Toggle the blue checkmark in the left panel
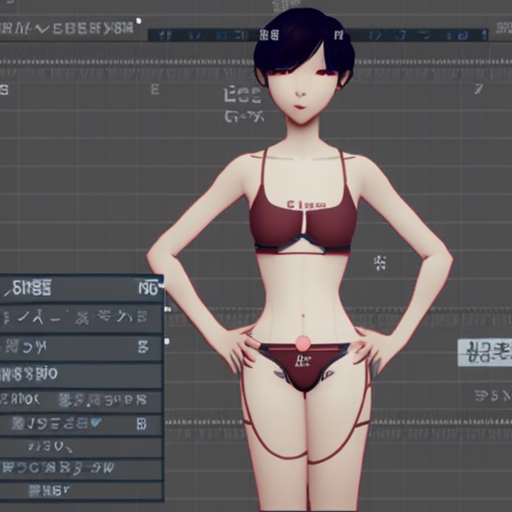Viewport: 512px width, 512px height. point(96,423)
